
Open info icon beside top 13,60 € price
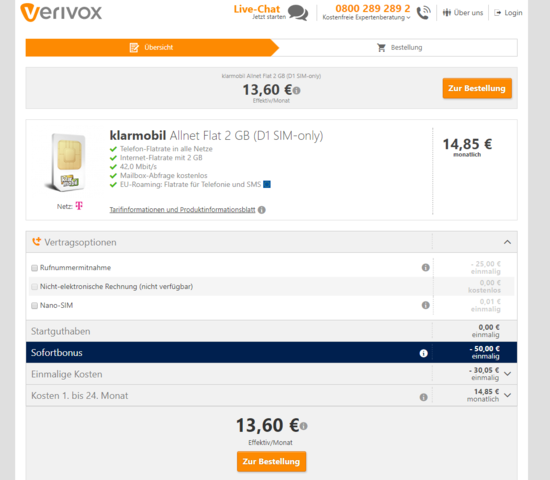coord(296,91)
